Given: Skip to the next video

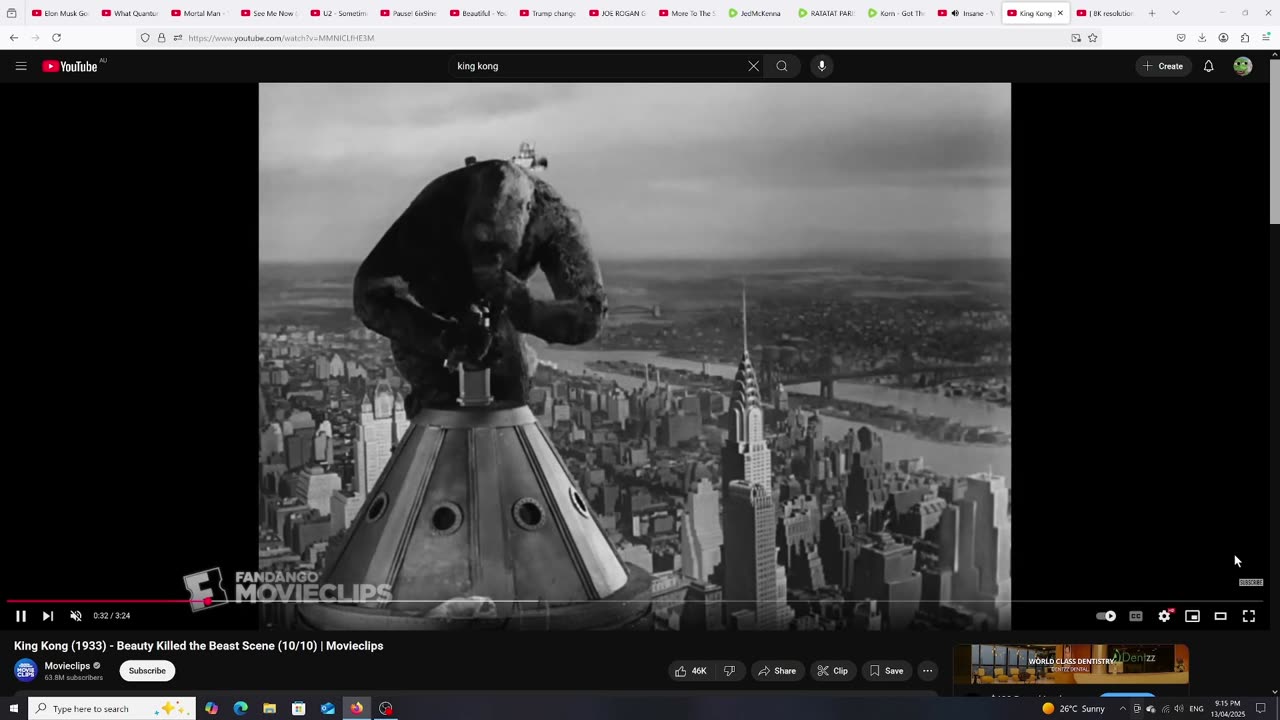Looking at the screenshot, I should pos(47,616).
